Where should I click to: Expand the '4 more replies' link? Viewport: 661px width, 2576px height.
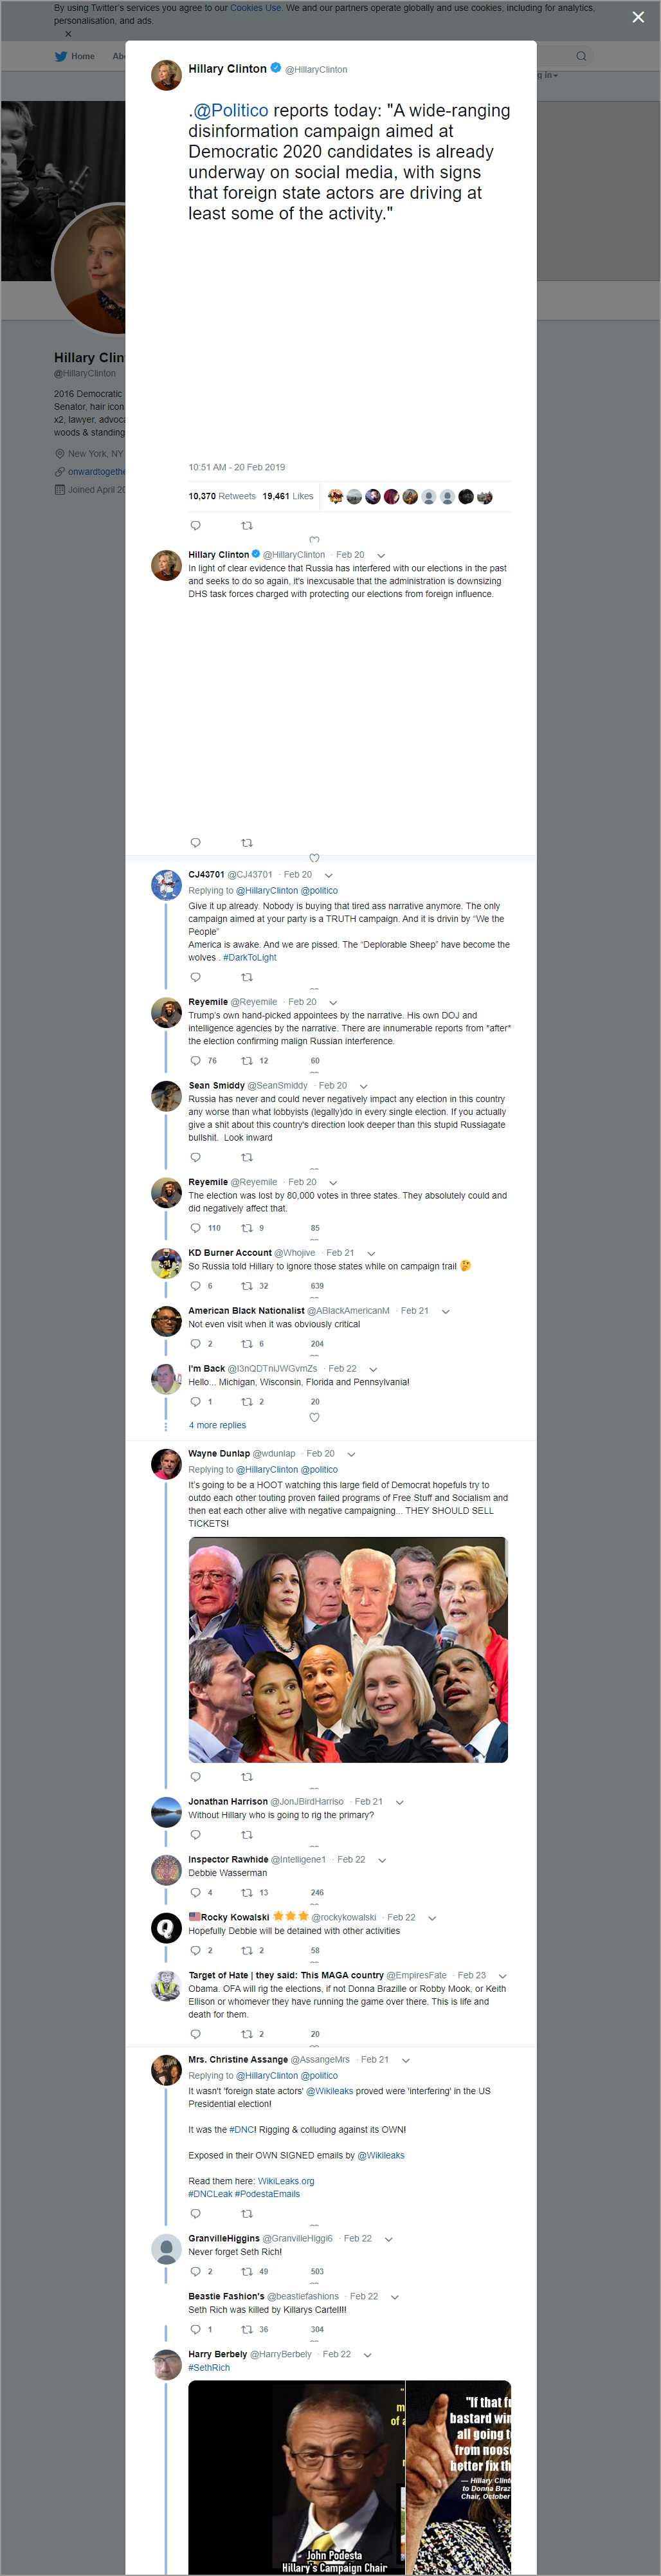pyautogui.click(x=217, y=1425)
